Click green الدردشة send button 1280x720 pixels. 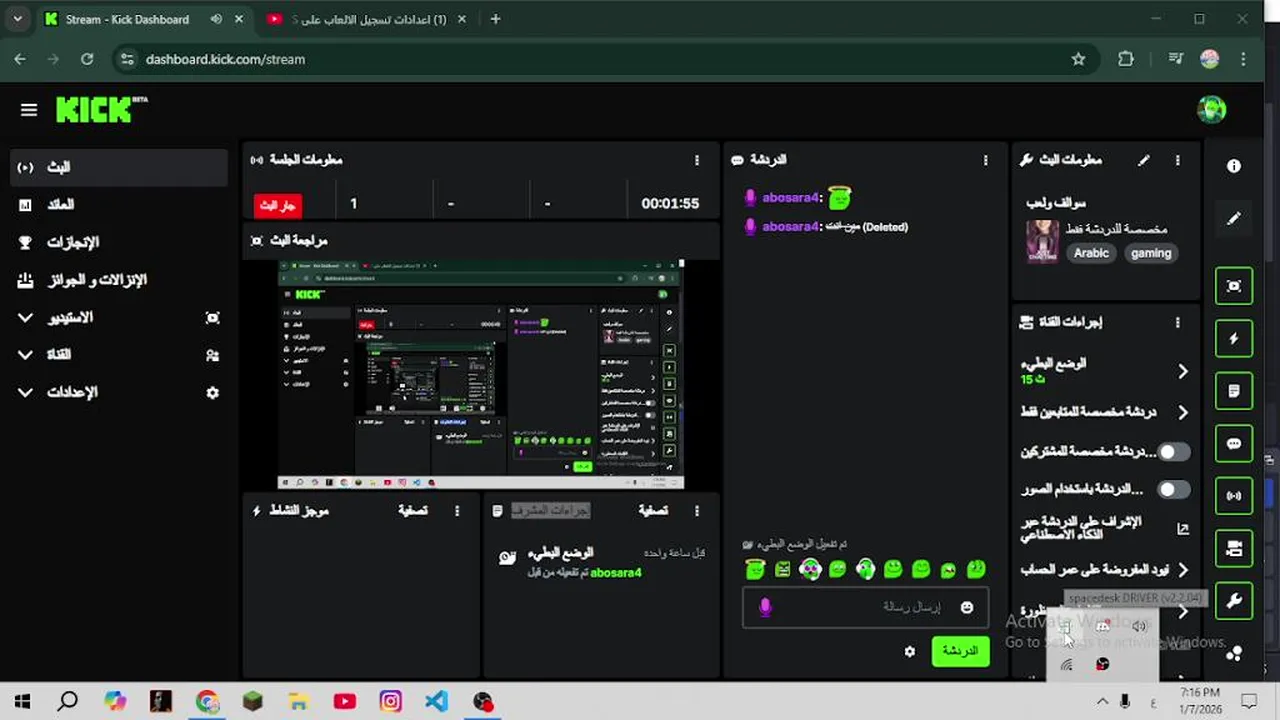(960, 651)
